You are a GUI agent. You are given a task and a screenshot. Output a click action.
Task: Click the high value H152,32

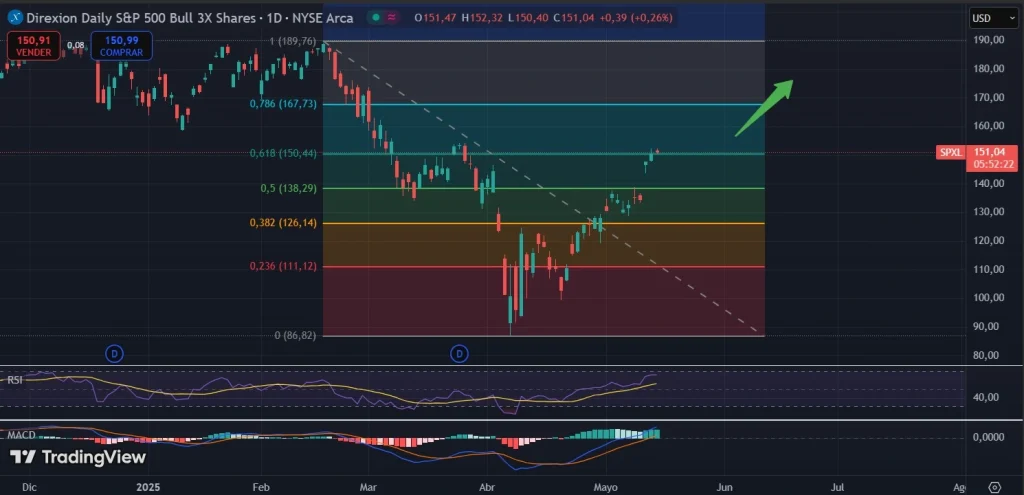pos(482,18)
